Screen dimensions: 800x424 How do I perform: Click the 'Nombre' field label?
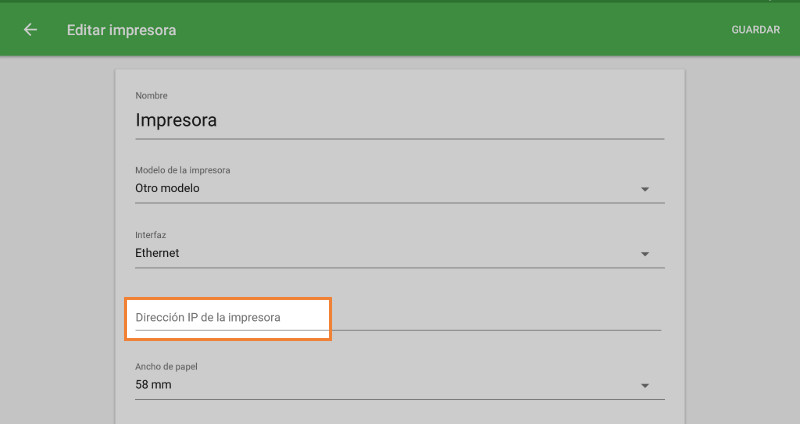(152, 95)
